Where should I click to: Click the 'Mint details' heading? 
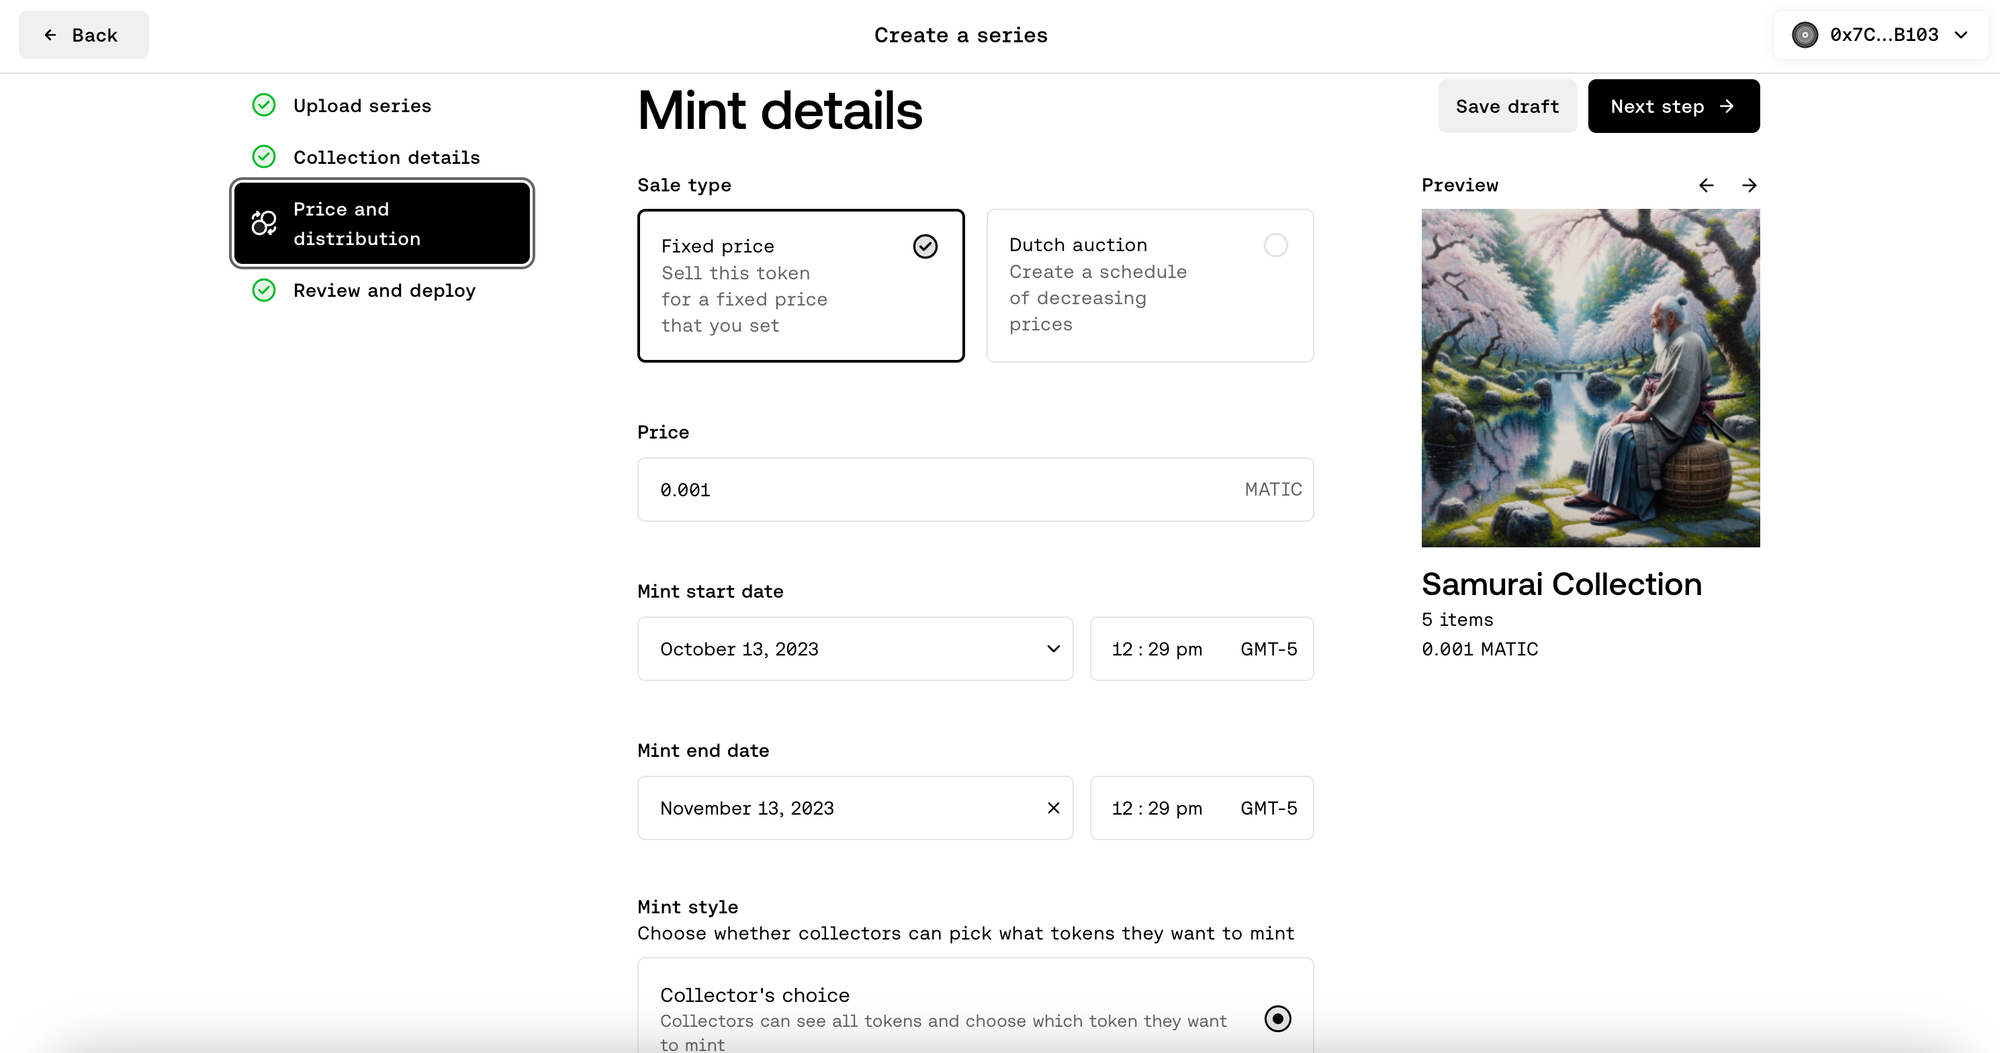pyautogui.click(x=780, y=110)
